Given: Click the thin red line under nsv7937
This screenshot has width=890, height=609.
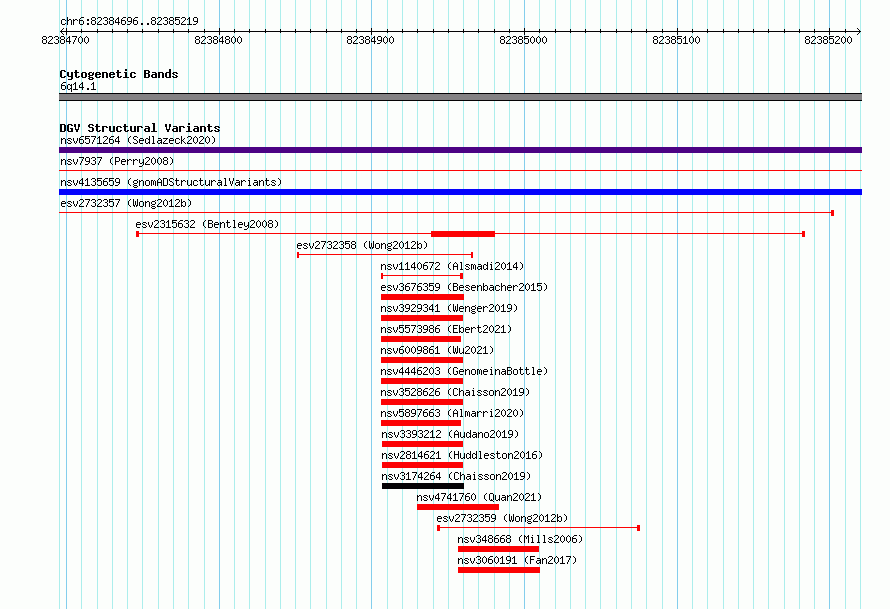Looking at the screenshot, I should point(460,170).
